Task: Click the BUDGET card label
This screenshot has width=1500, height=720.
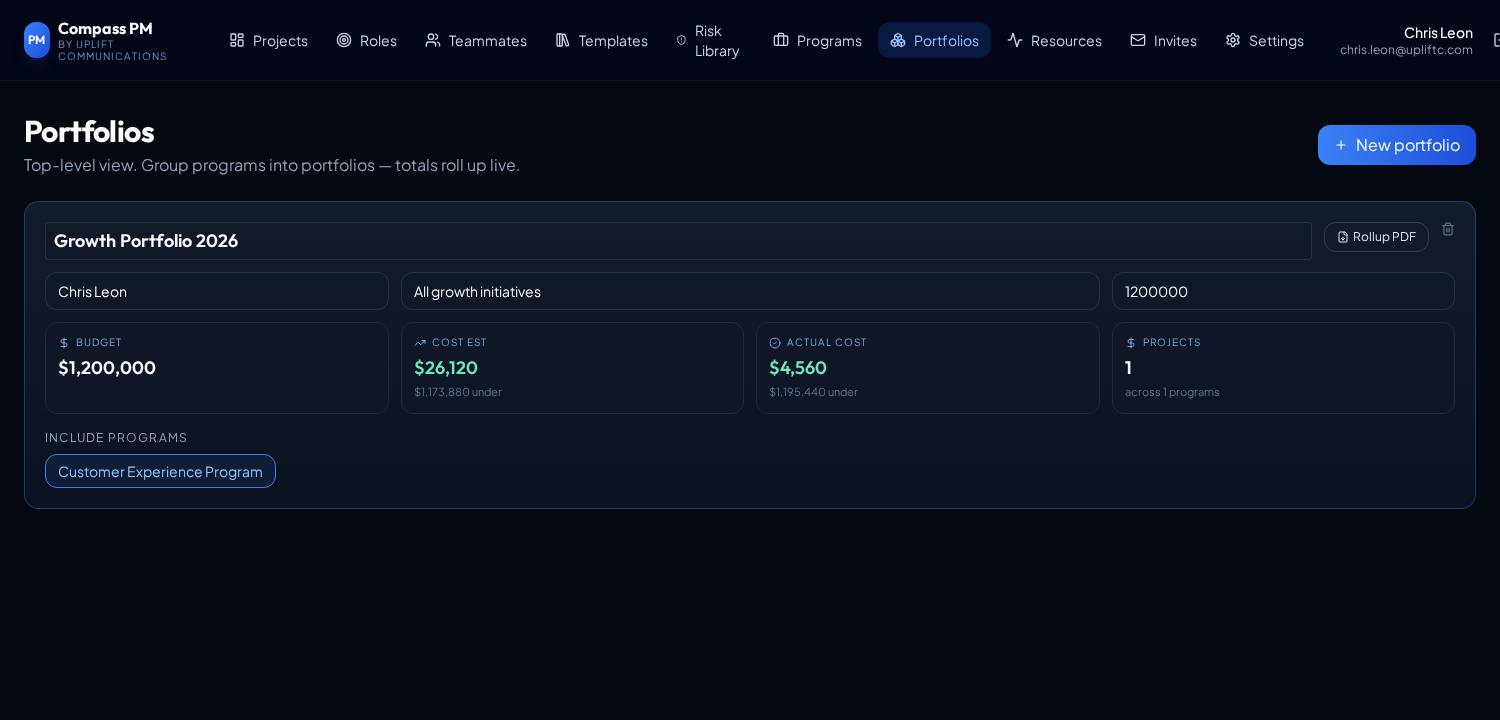Action: coord(99,342)
